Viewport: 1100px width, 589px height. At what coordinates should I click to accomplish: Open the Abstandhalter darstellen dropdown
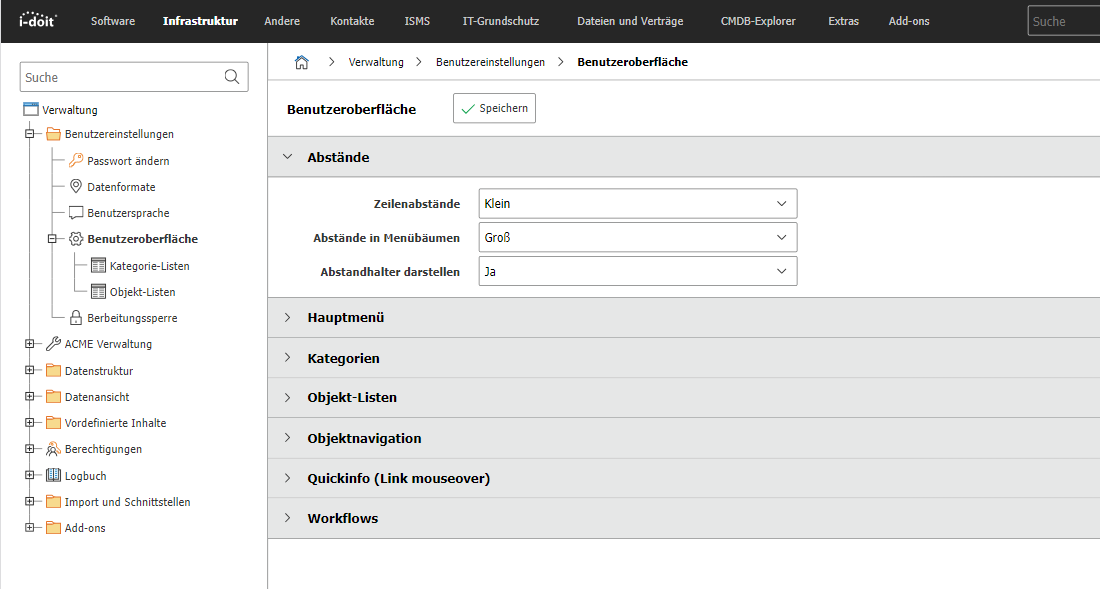click(x=638, y=271)
